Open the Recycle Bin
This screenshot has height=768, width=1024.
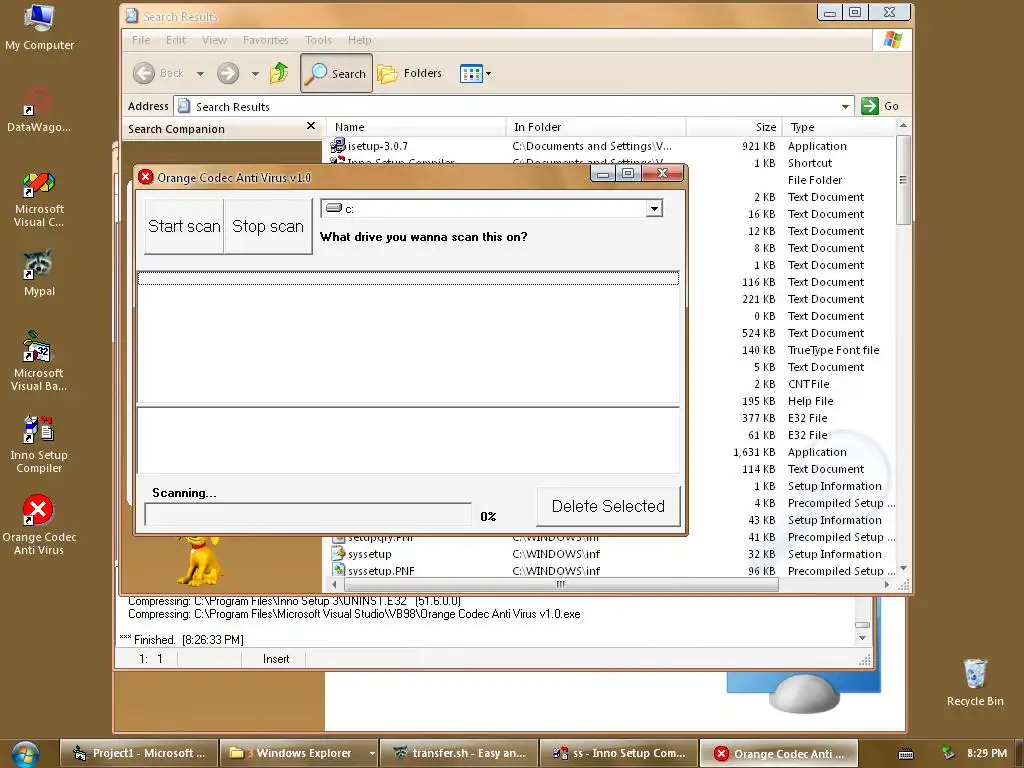click(x=975, y=682)
